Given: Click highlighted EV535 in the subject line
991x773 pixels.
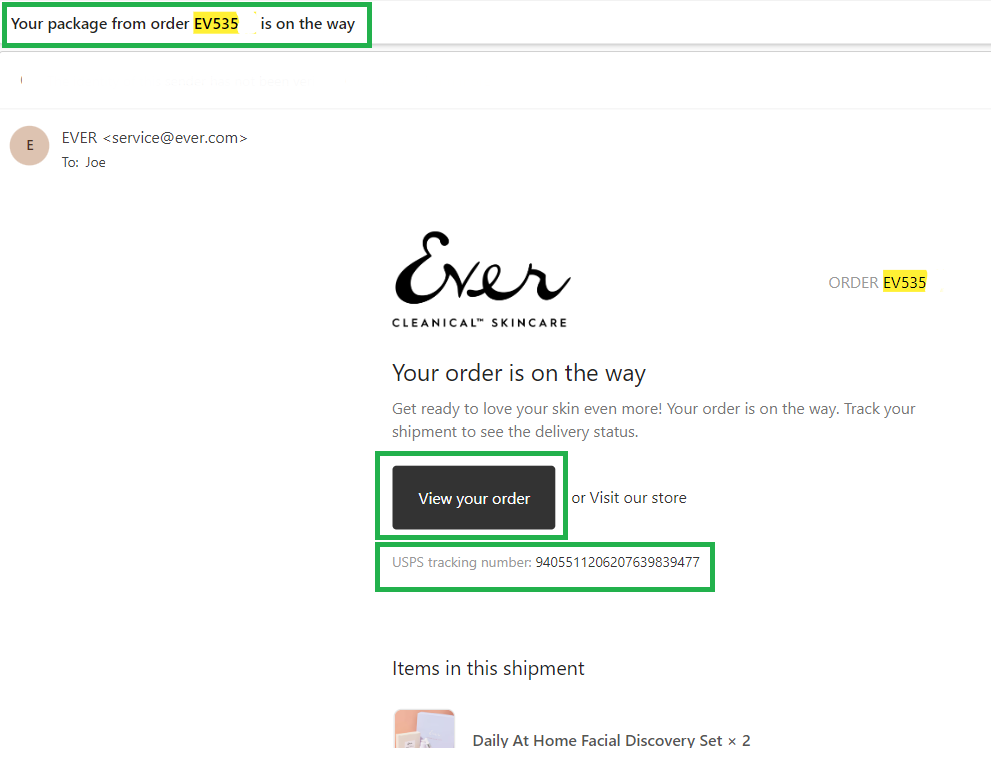Looking at the screenshot, I should (216, 24).
